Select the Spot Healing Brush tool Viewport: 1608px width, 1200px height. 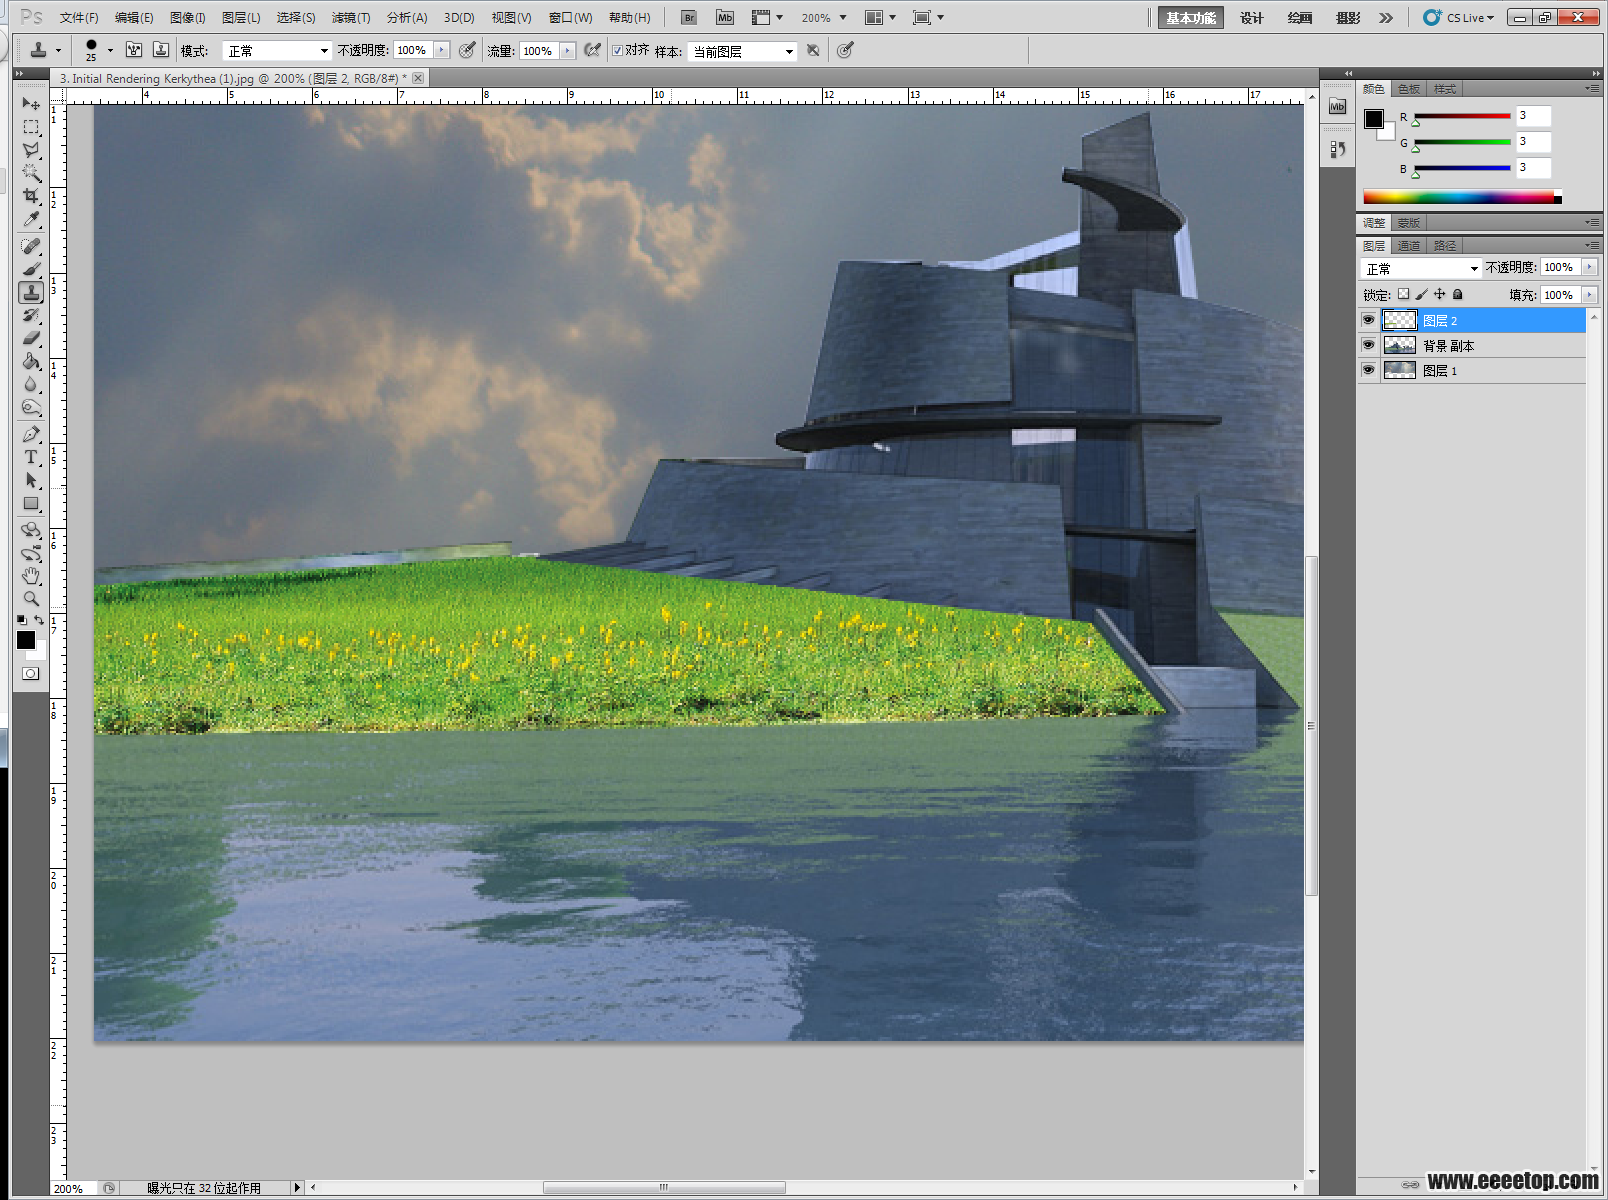click(x=31, y=246)
